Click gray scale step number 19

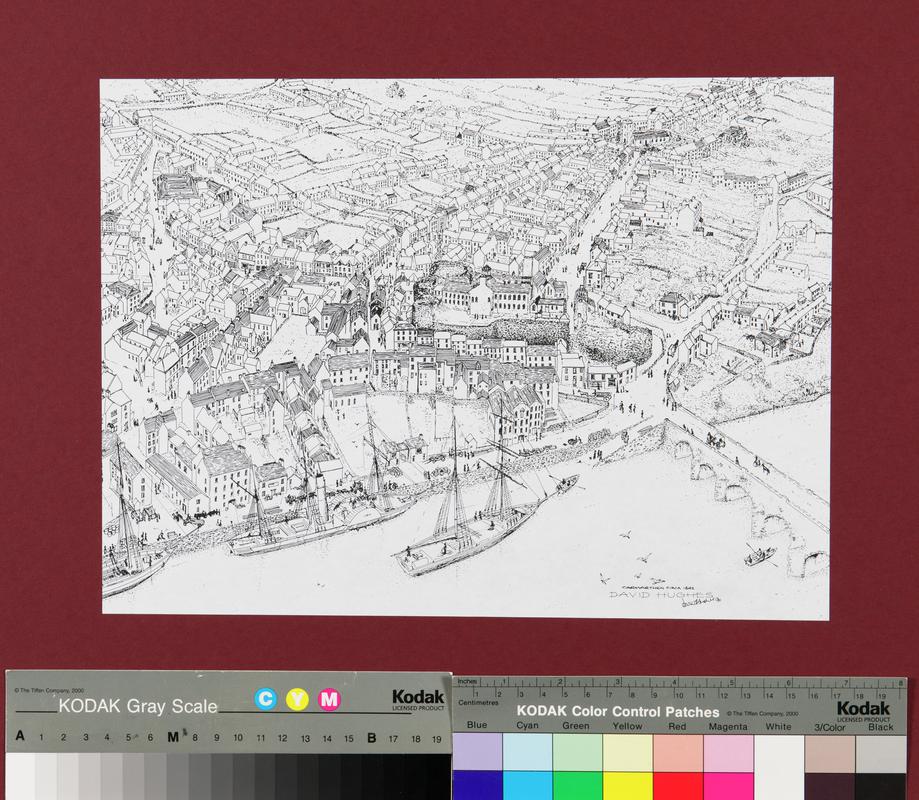(x=436, y=738)
